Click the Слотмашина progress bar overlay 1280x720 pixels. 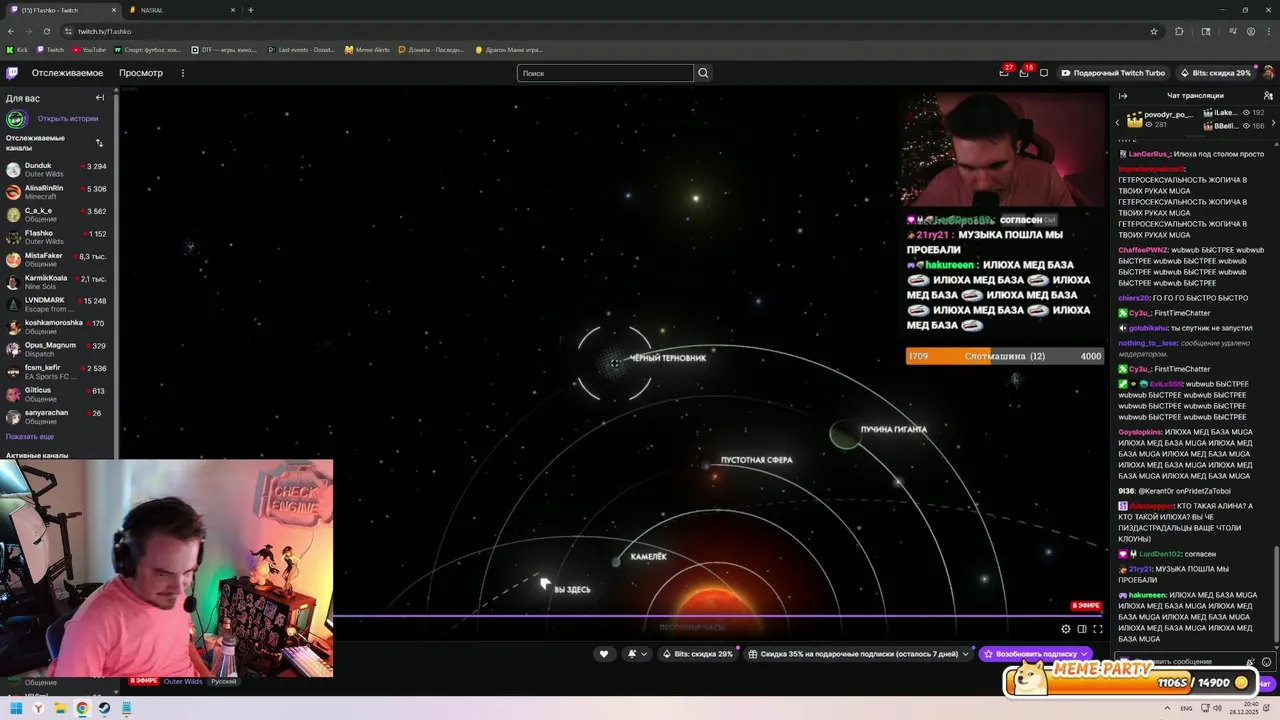pyautogui.click(x=1005, y=356)
